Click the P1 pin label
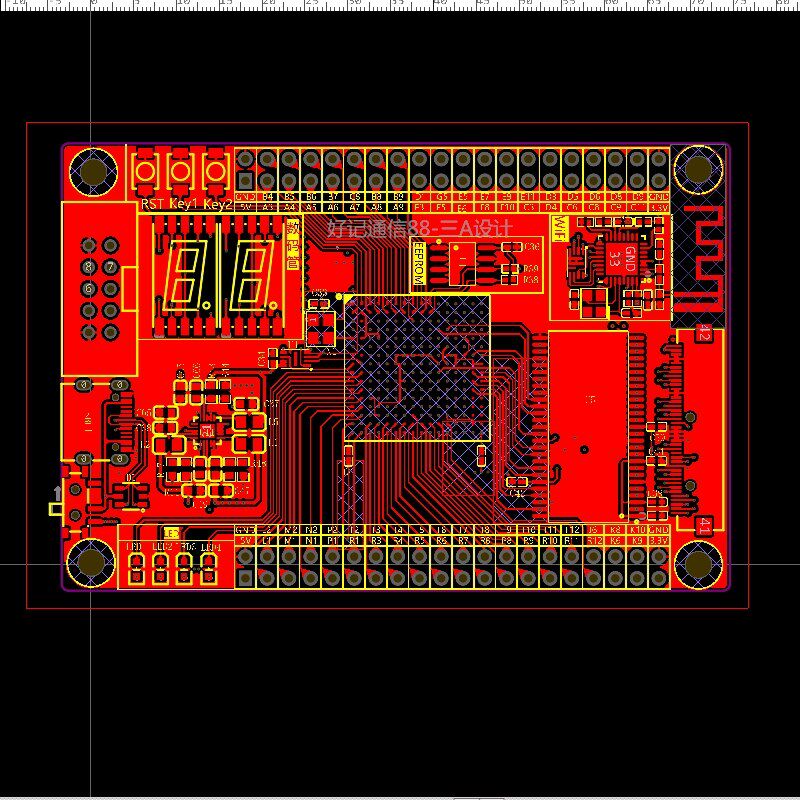This screenshot has width=800, height=800. (333, 540)
